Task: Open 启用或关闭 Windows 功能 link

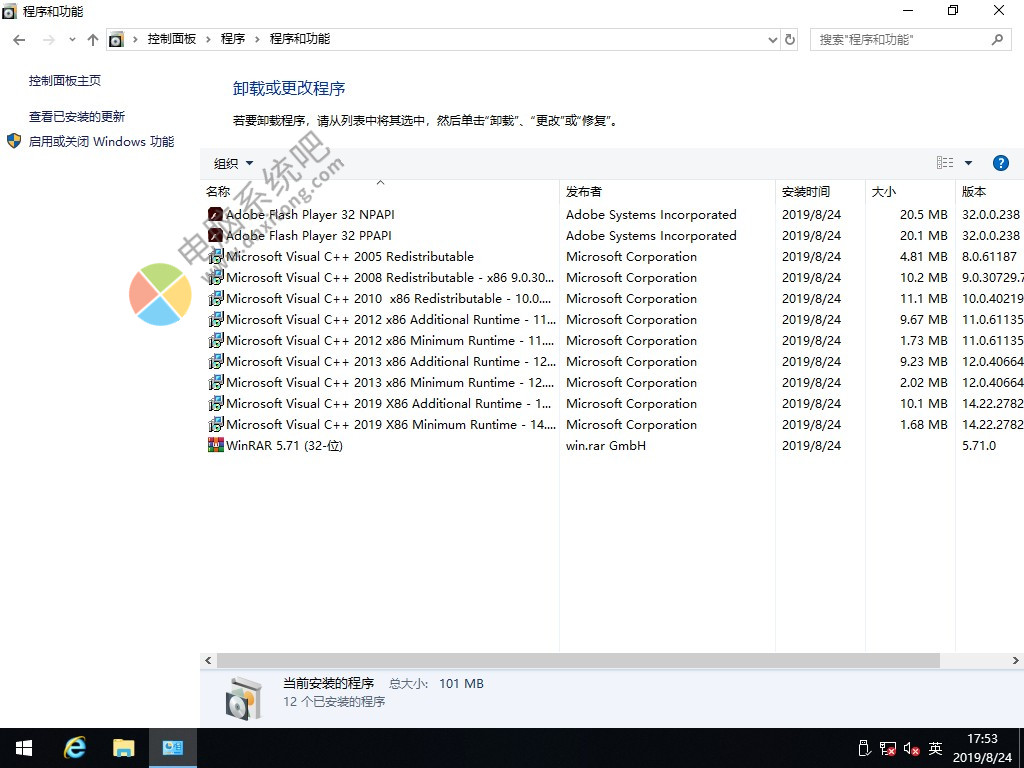Action: coord(101,142)
